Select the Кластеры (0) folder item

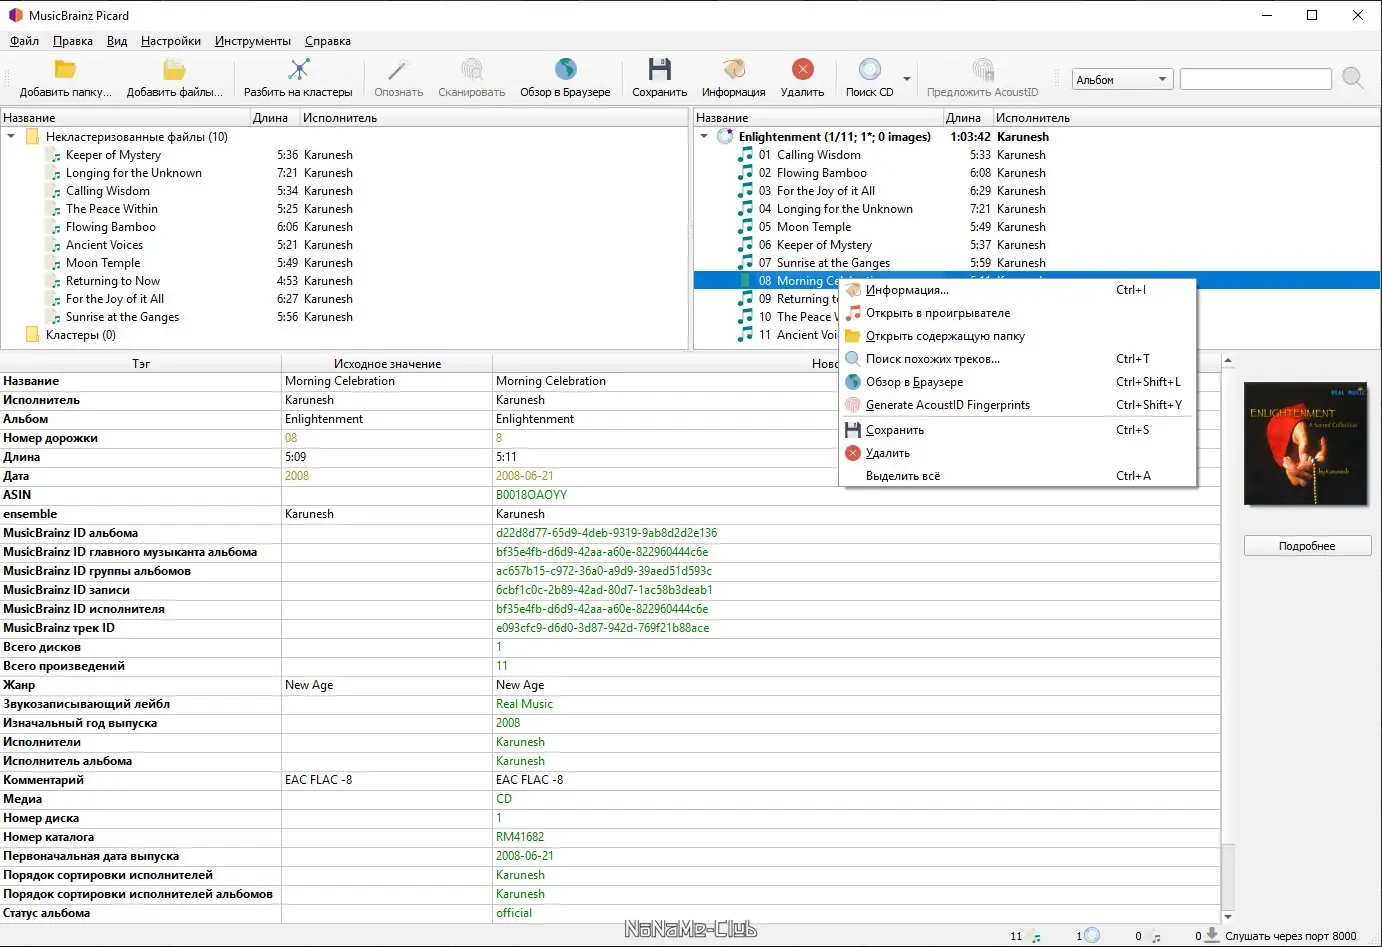81,335
